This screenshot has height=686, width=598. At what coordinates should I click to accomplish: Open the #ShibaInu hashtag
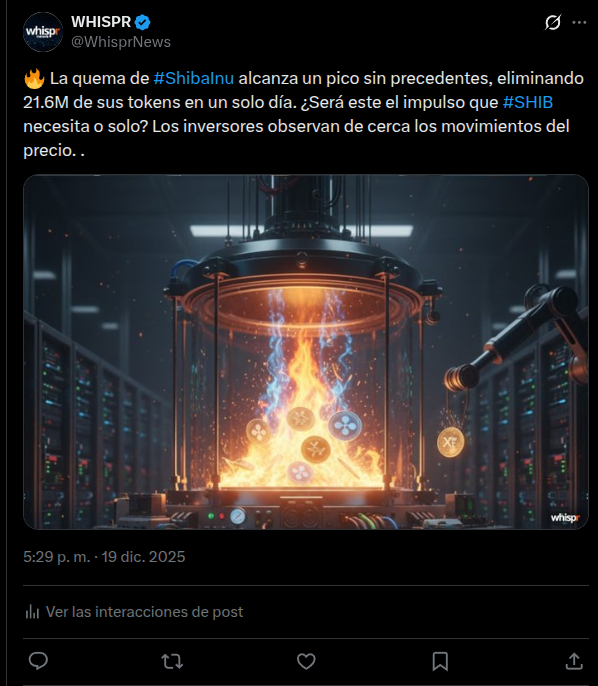pyautogui.click(x=194, y=78)
